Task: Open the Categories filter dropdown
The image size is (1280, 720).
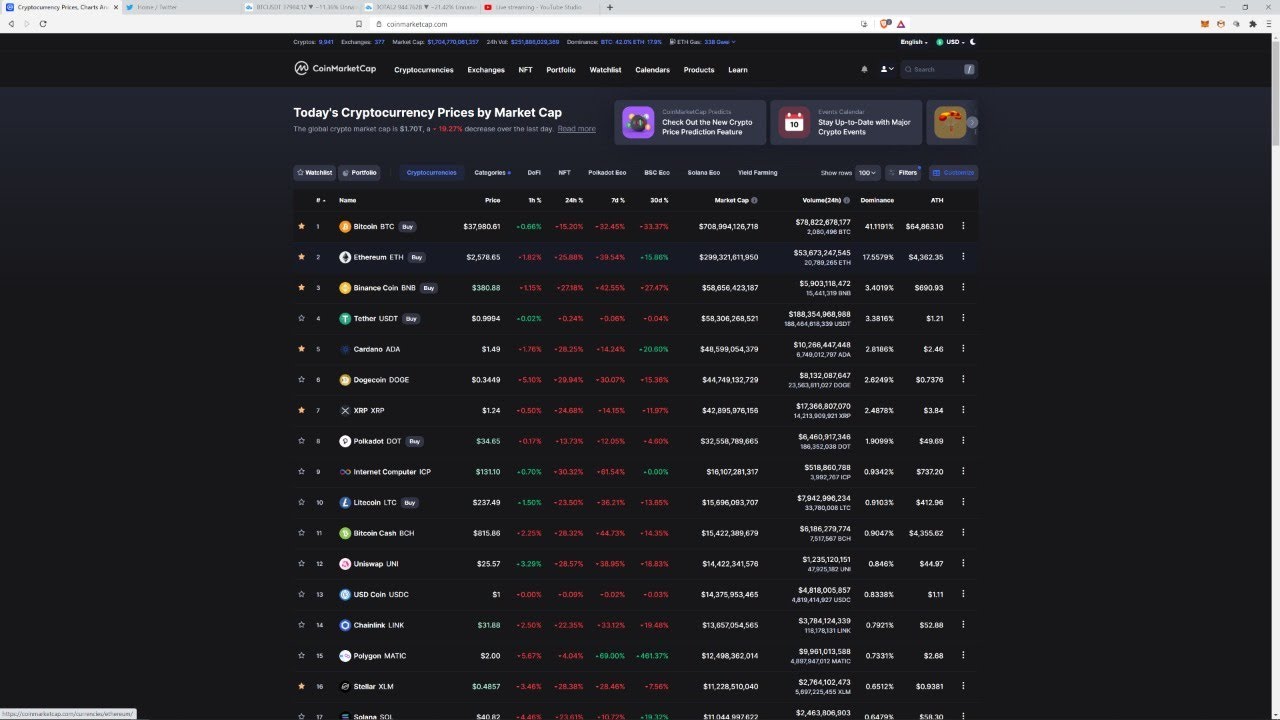Action: pyautogui.click(x=492, y=173)
